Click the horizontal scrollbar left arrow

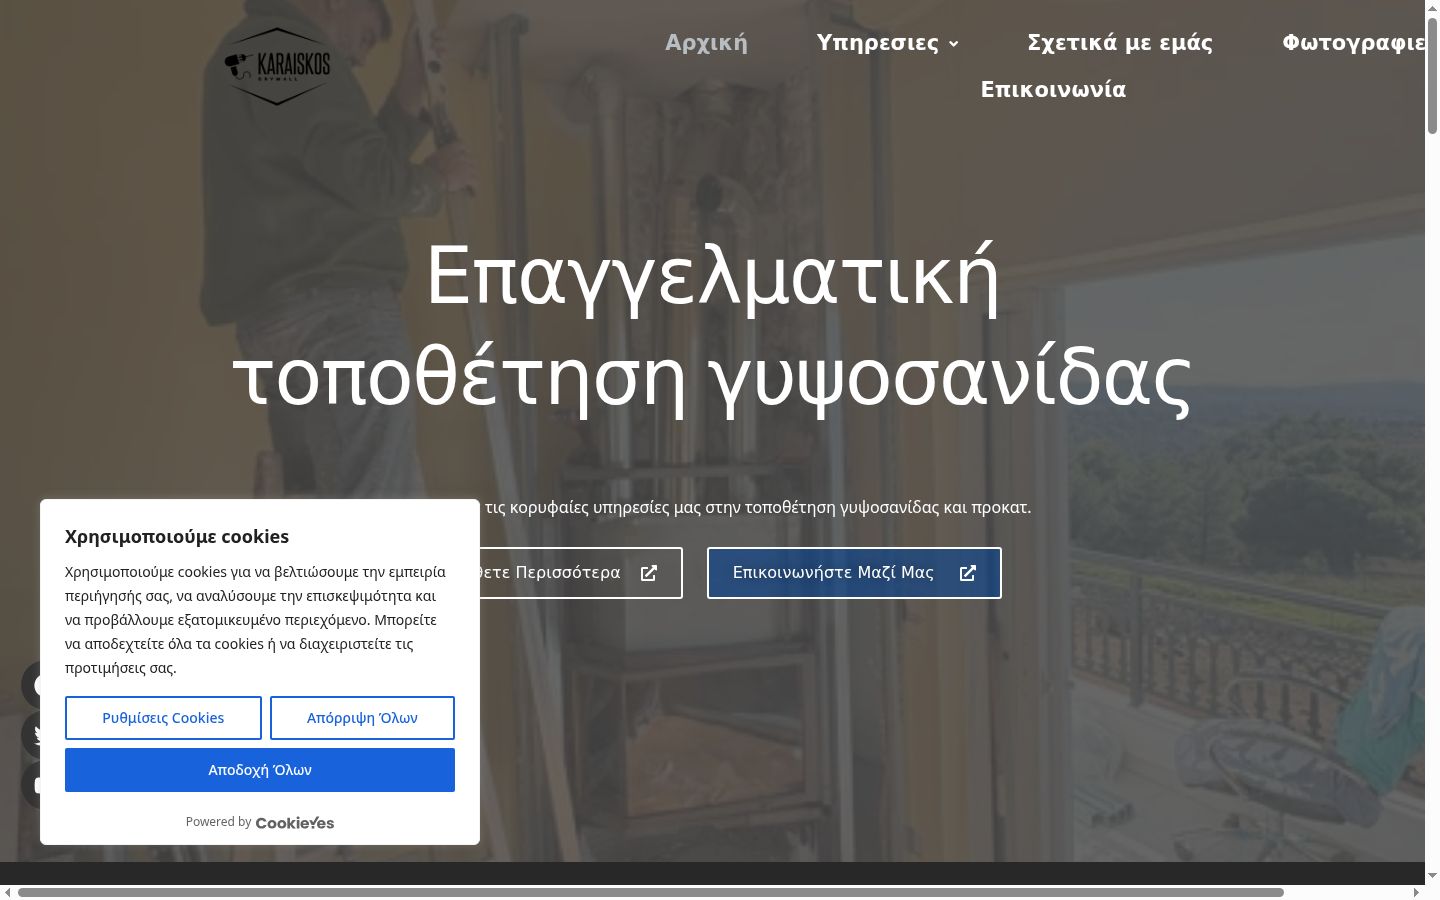(x=8, y=892)
